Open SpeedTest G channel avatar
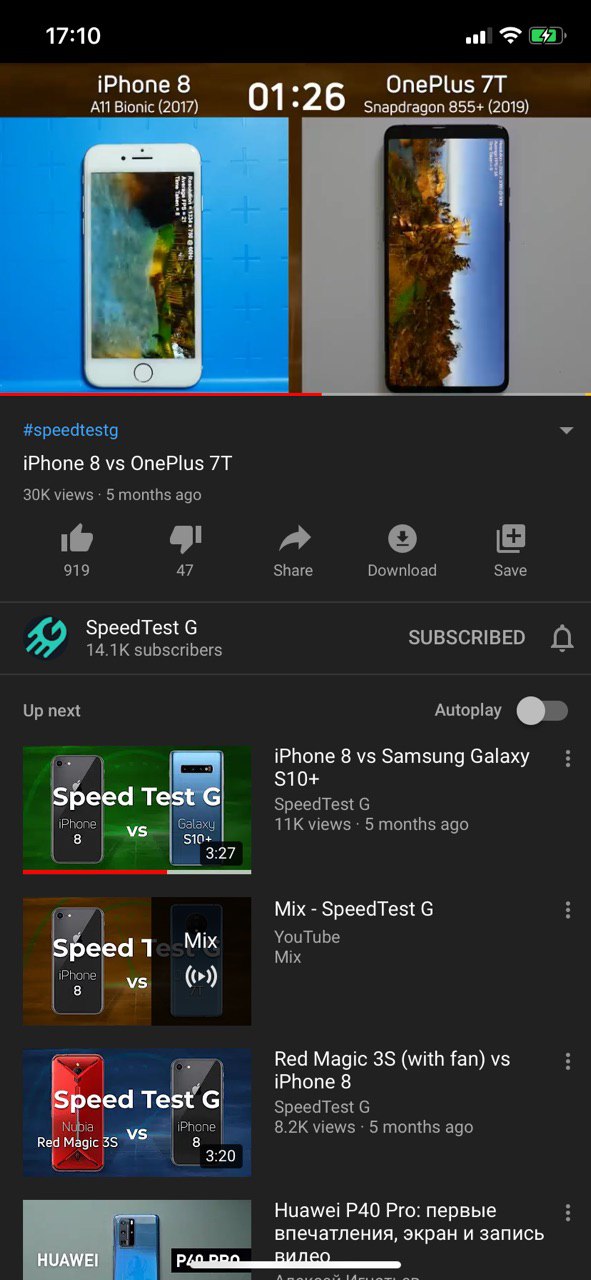 [46, 638]
